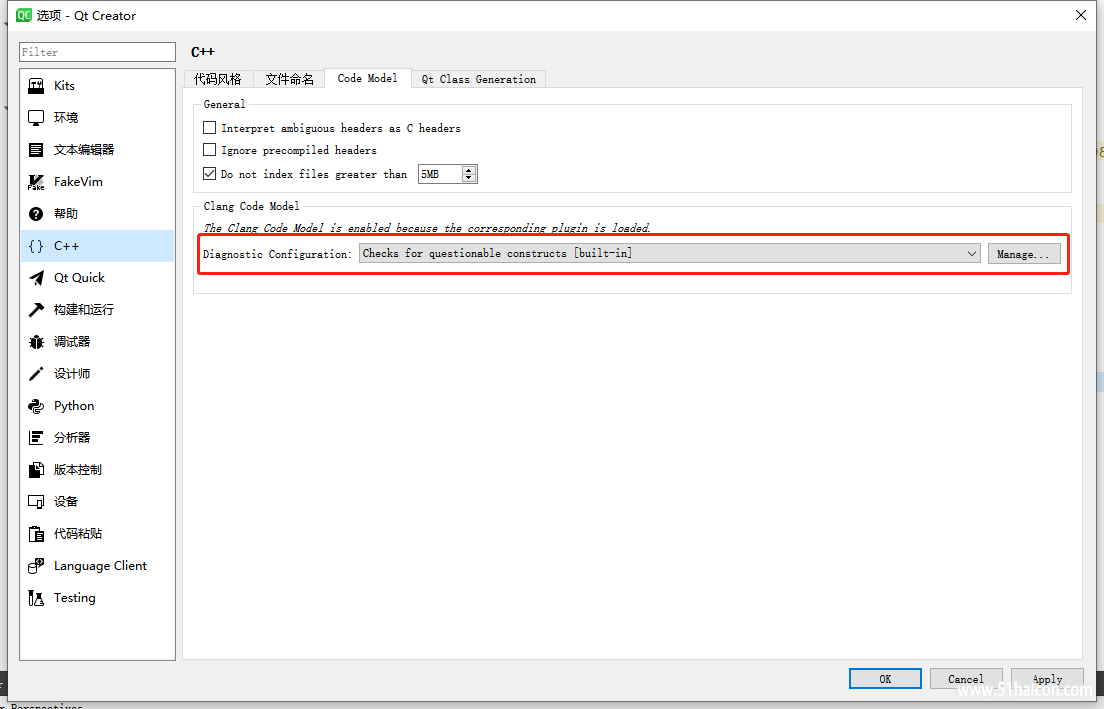Click the Build & Run (构建和运行) hammer icon
This screenshot has height=709, width=1104.
pos(36,310)
